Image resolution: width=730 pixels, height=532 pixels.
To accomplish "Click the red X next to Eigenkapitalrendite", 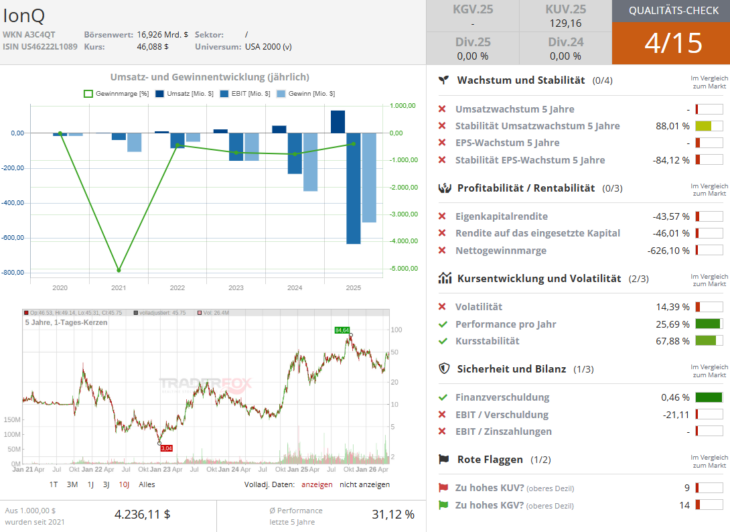I will (x=442, y=216).
